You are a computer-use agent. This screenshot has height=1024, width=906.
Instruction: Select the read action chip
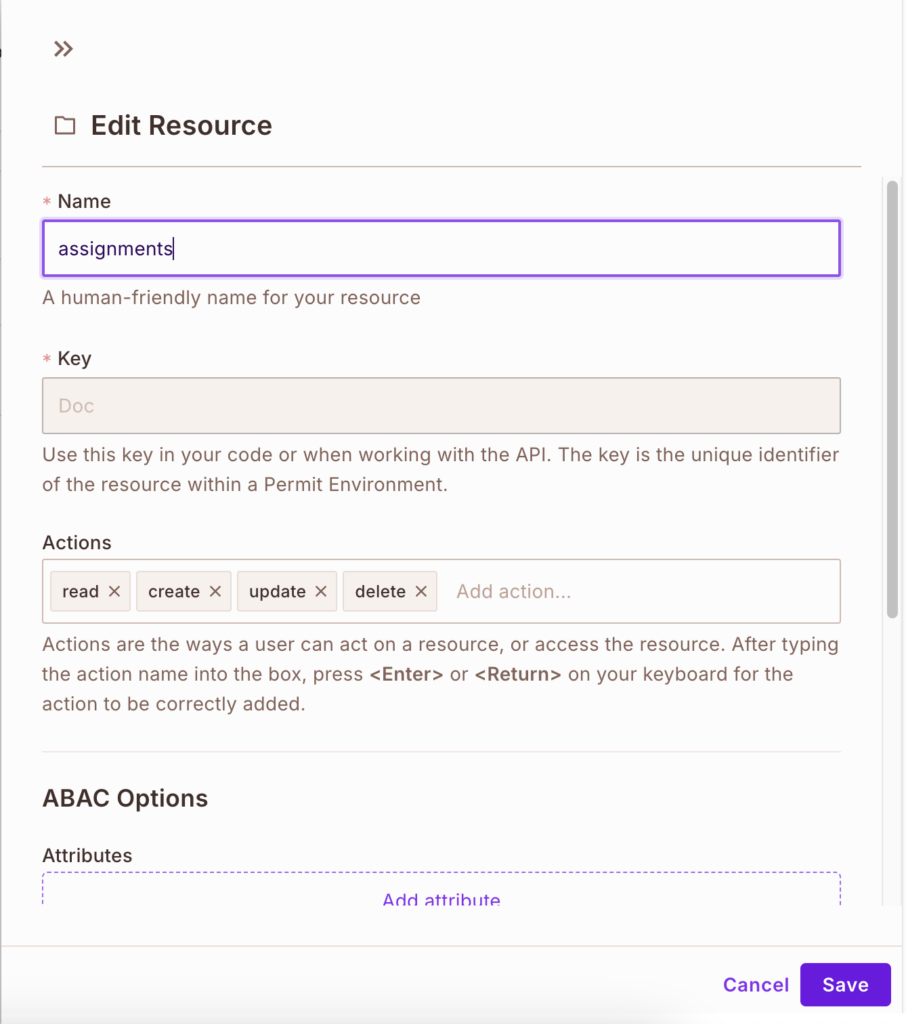tap(80, 591)
